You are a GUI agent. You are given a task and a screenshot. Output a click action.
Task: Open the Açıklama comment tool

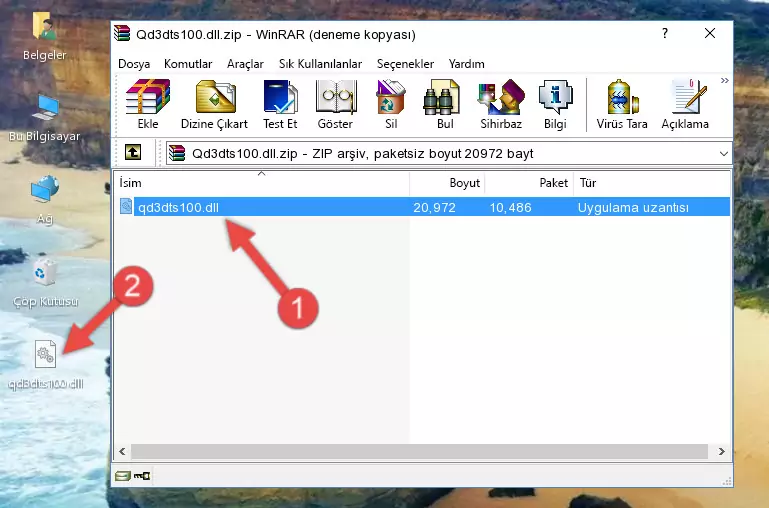coord(685,104)
